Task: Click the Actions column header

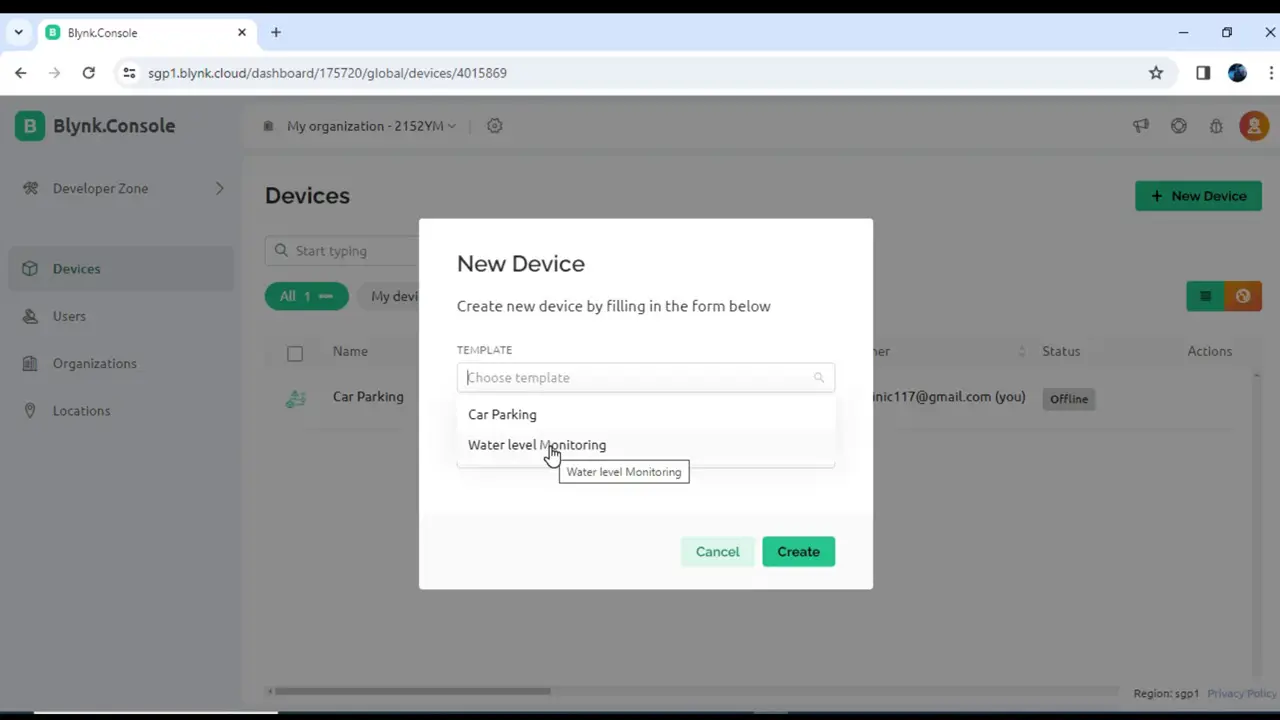Action: click(x=1209, y=351)
